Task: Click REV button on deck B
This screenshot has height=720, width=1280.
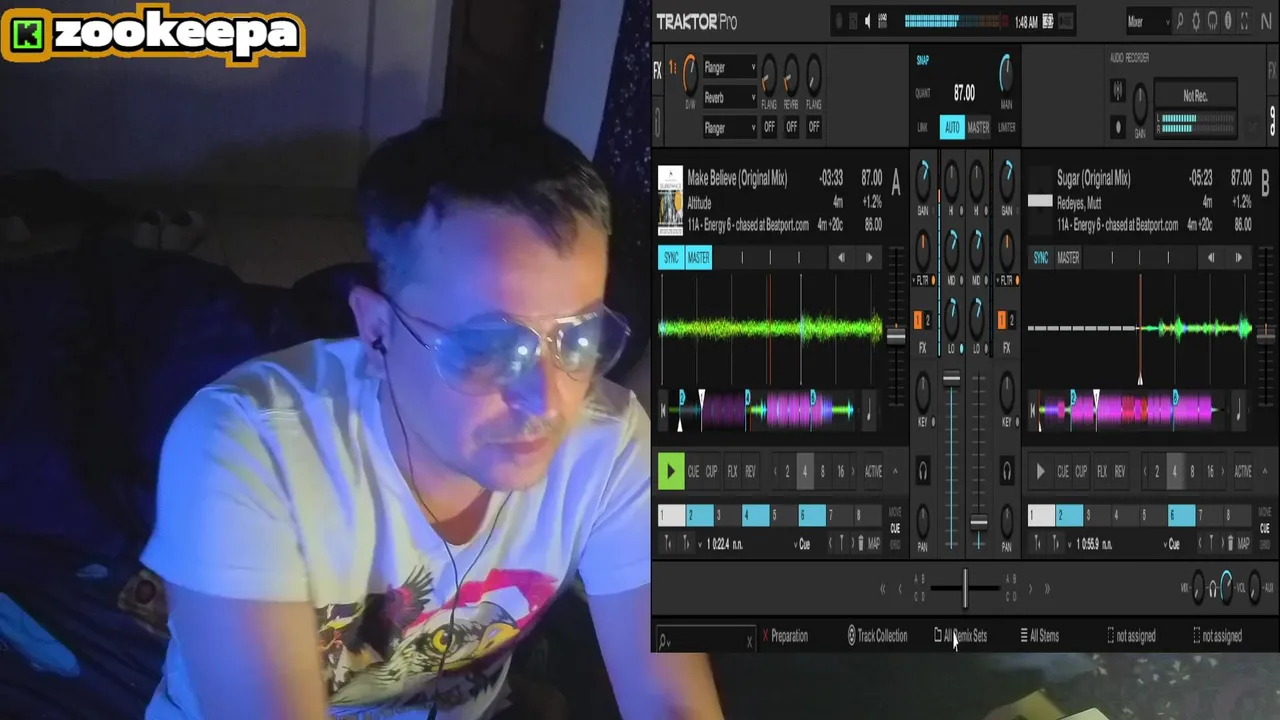Action: click(x=1120, y=471)
